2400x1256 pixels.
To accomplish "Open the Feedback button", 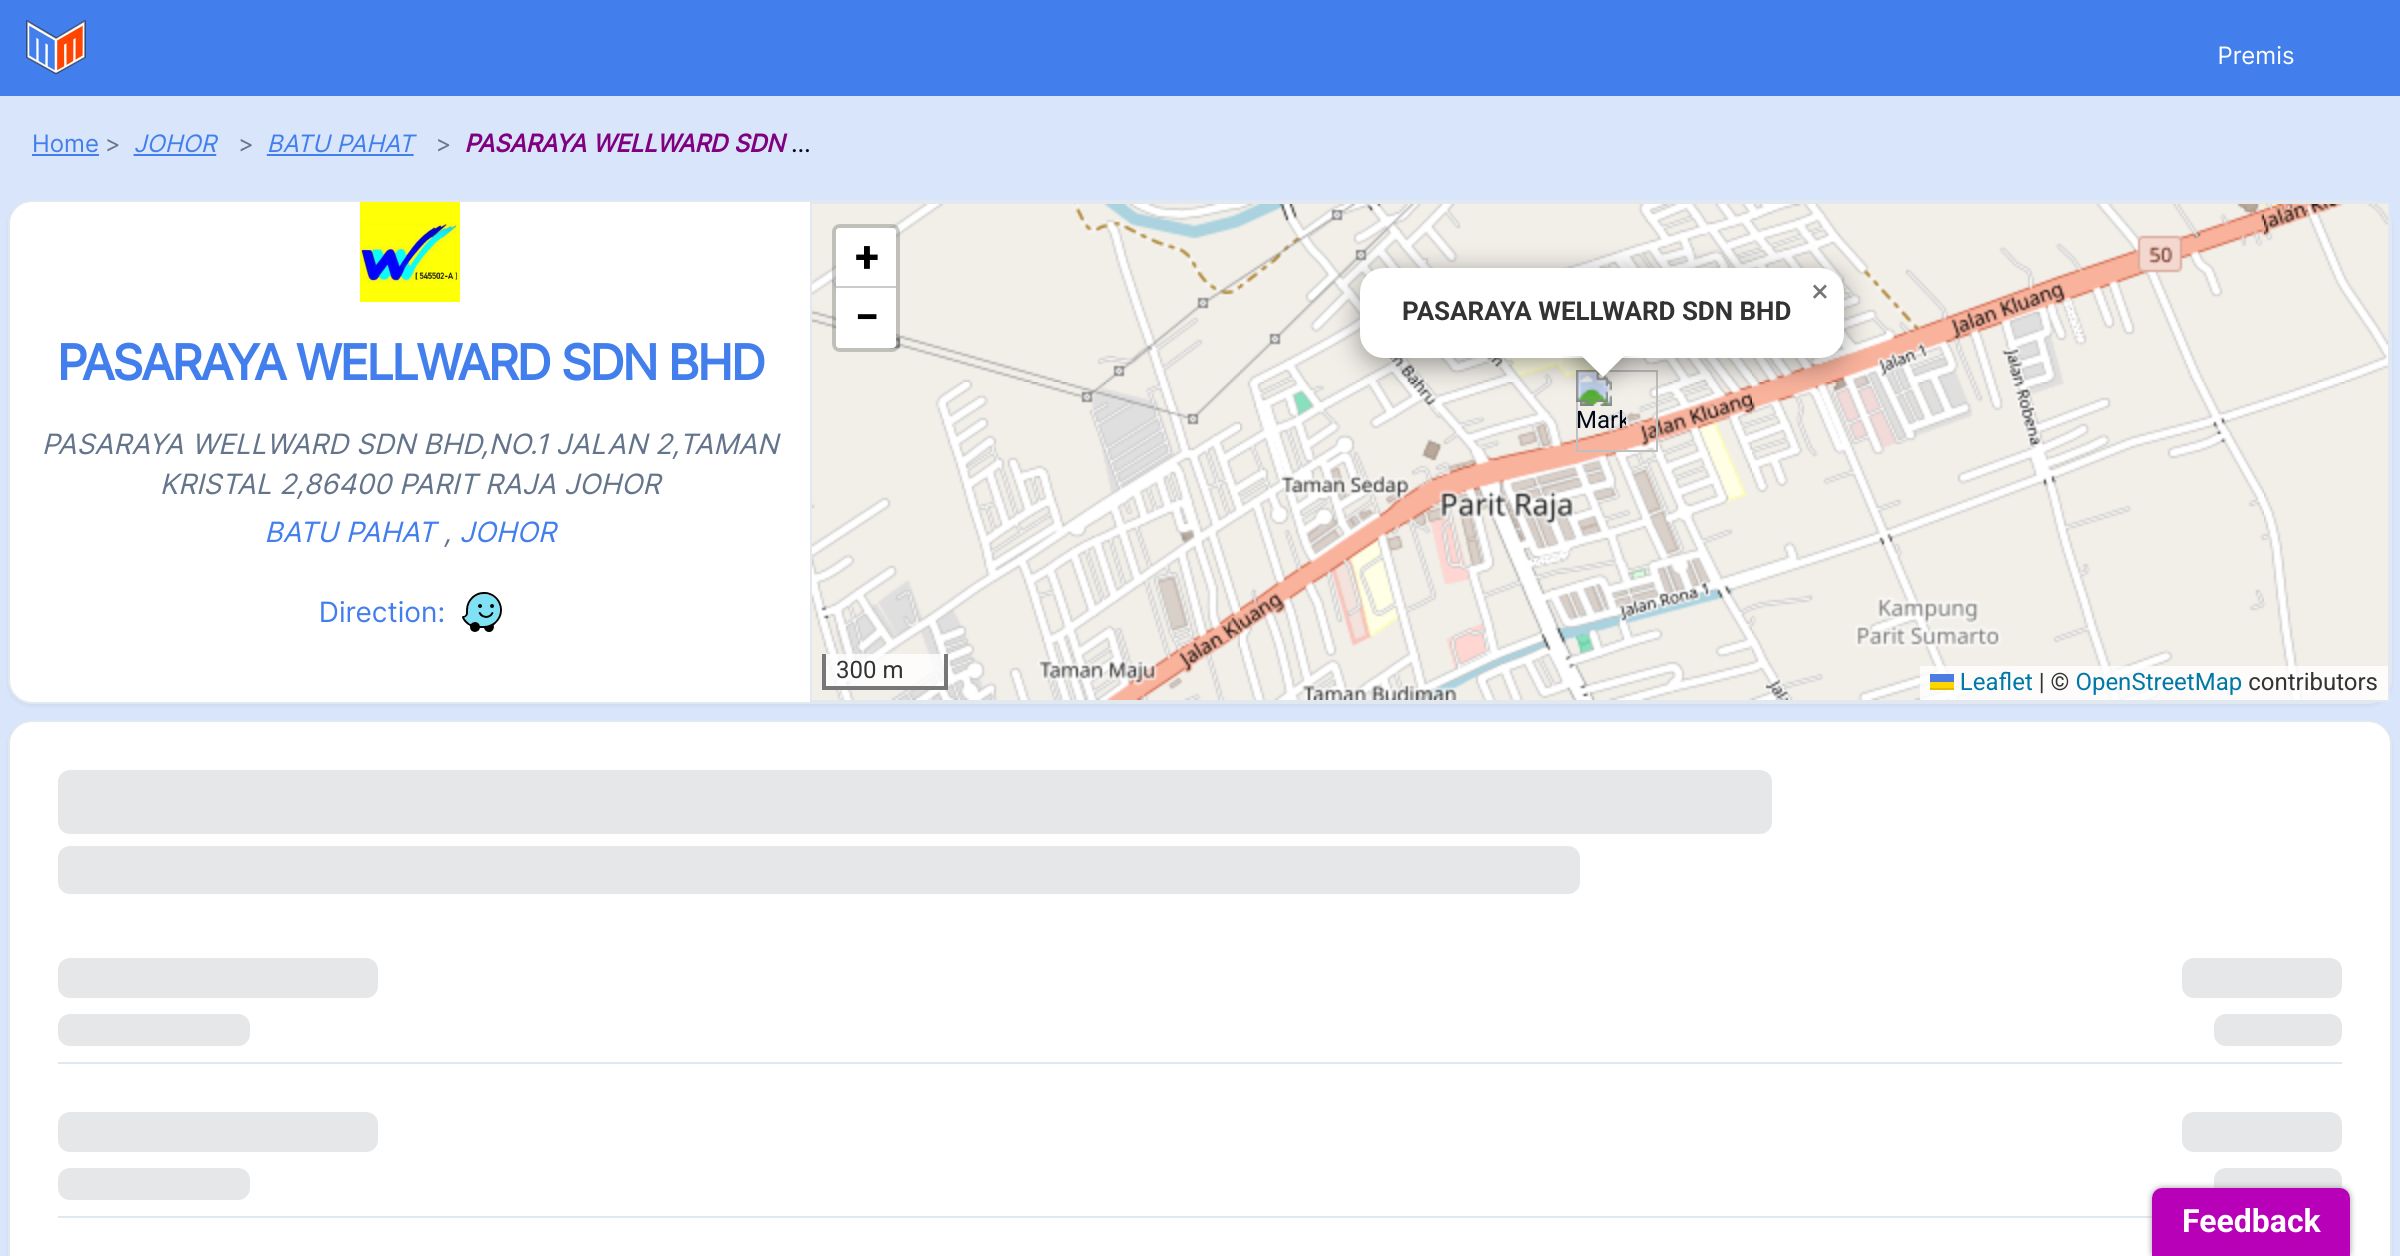I will coord(2250,1221).
